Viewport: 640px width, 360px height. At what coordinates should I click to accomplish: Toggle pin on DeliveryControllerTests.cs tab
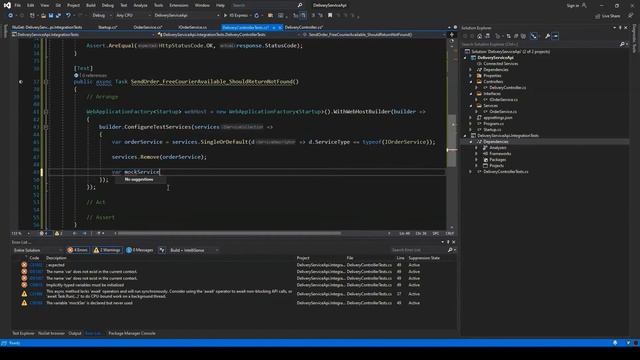274,27
